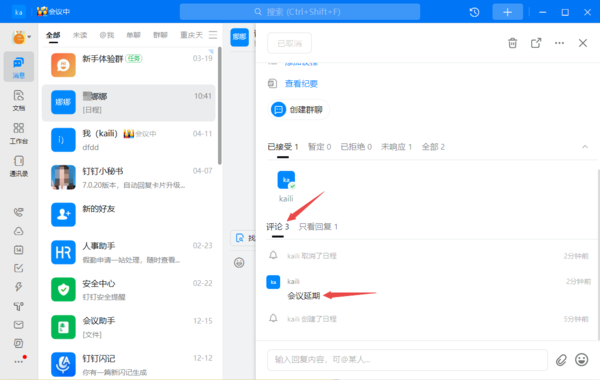Image resolution: width=600 pixels, height=380 pixels.
Task: Switch to 未响应 1 attendees tab
Action: coord(396,147)
